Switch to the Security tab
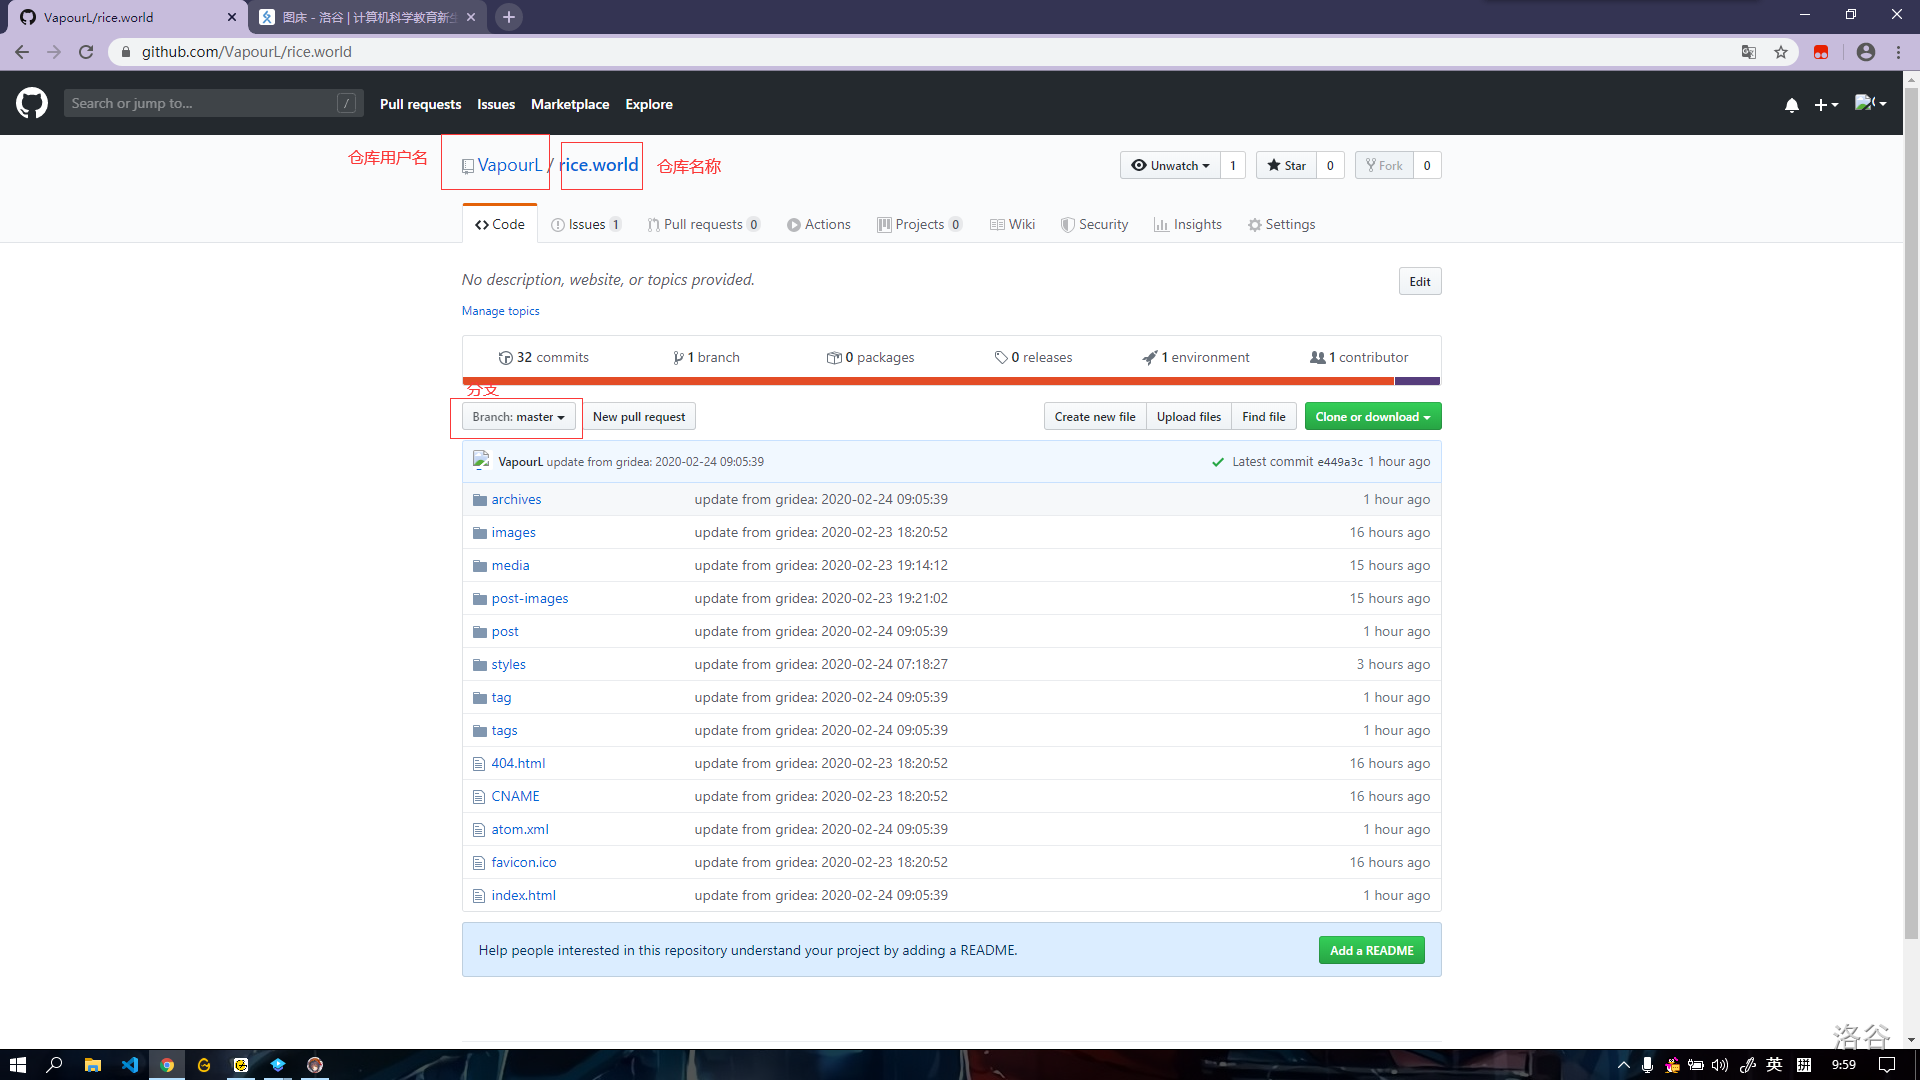Screen dimensions: 1920x1080 pyautogui.click(x=1094, y=224)
